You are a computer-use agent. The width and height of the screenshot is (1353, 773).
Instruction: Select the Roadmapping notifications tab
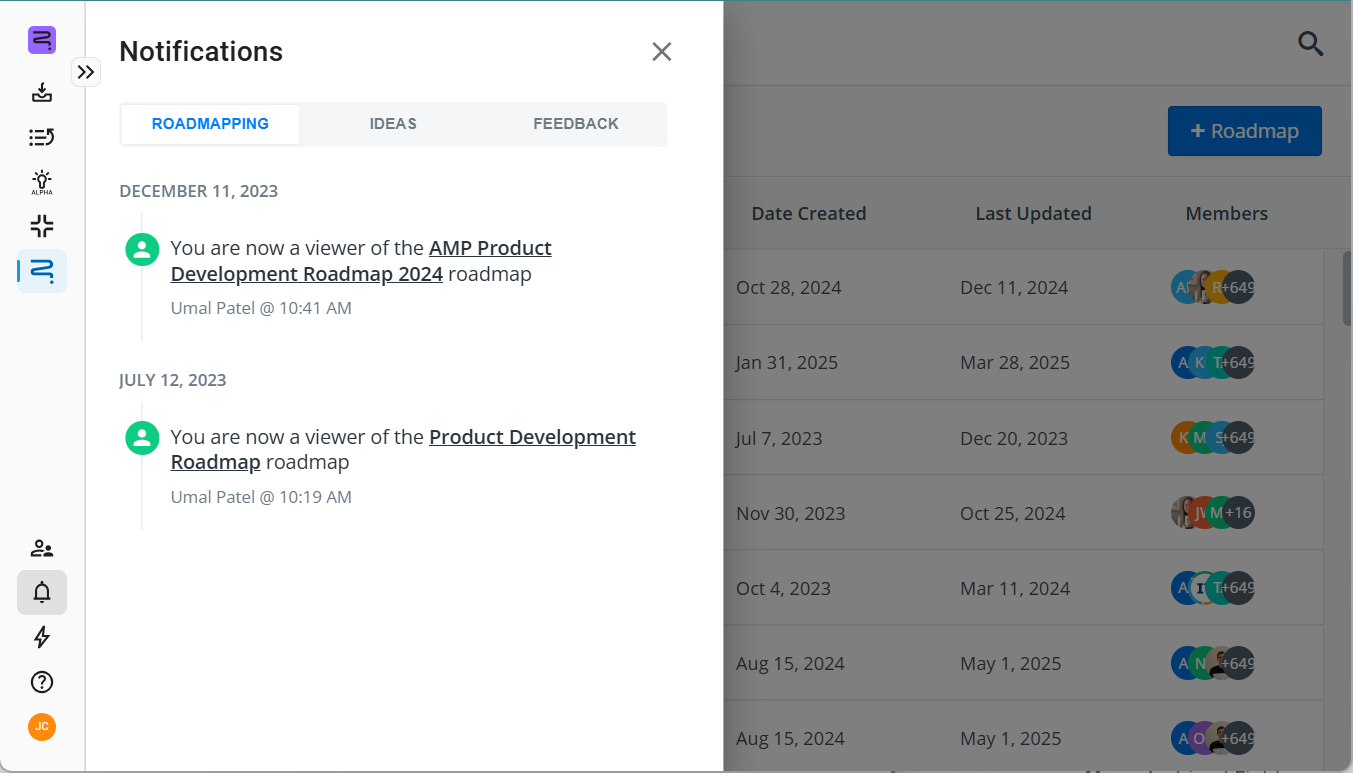click(x=210, y=124)
